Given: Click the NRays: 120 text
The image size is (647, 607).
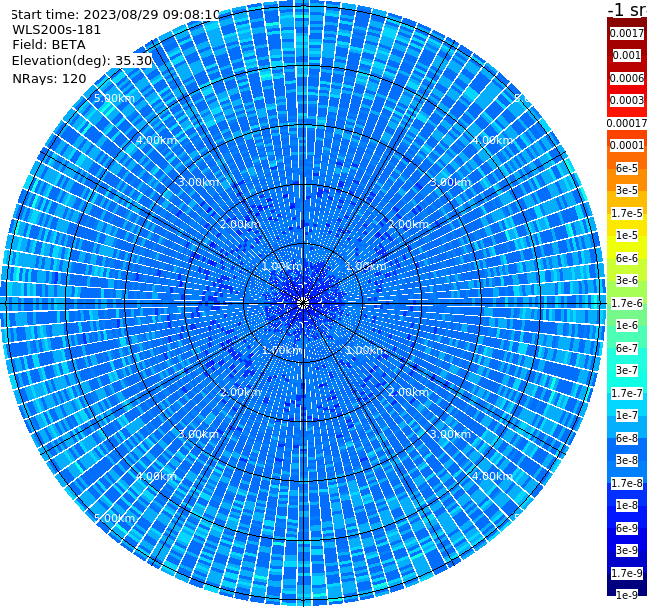Looking at the screenshot, I should (49, 79).
